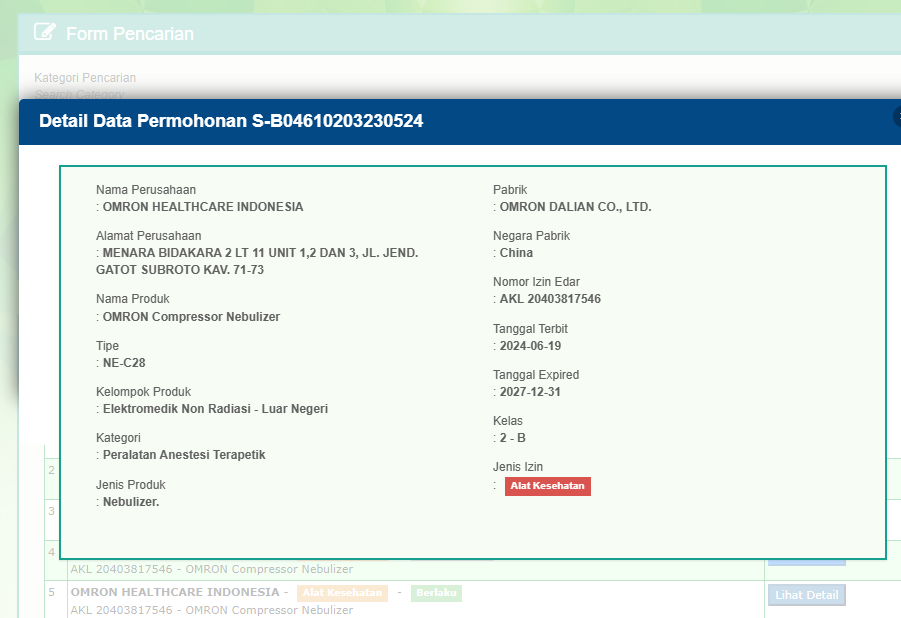901x618 pixels.
Task: Click OMRON HEALTHCARE INDONESIA in row 5
Action: (x=174, y=592)
